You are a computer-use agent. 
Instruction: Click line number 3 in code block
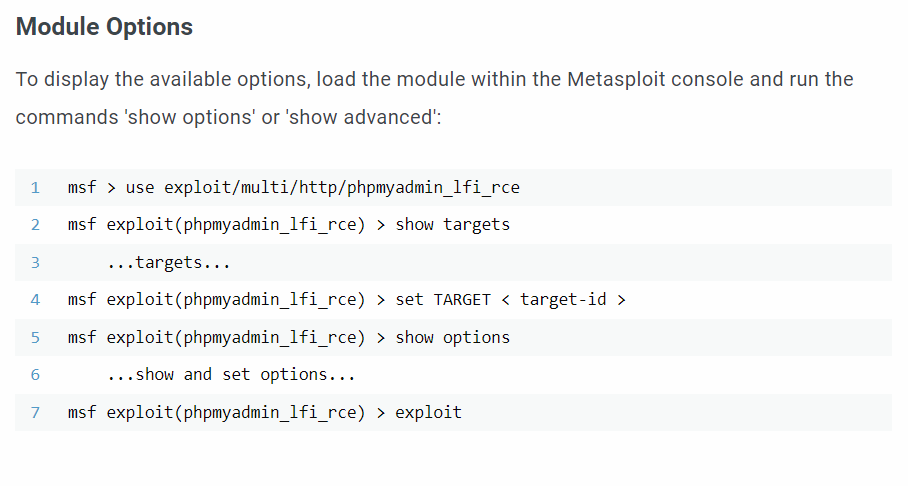(x=35, y=262)
